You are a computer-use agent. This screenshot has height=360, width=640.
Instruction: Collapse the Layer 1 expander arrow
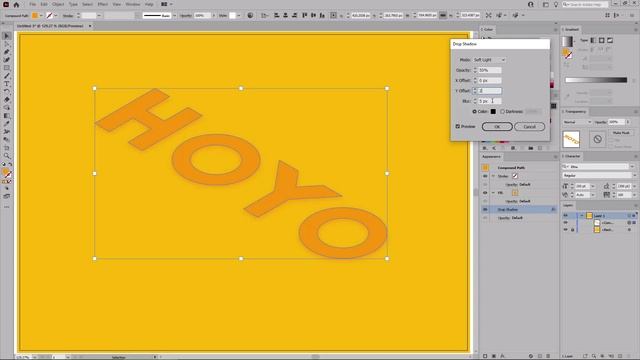582,216
